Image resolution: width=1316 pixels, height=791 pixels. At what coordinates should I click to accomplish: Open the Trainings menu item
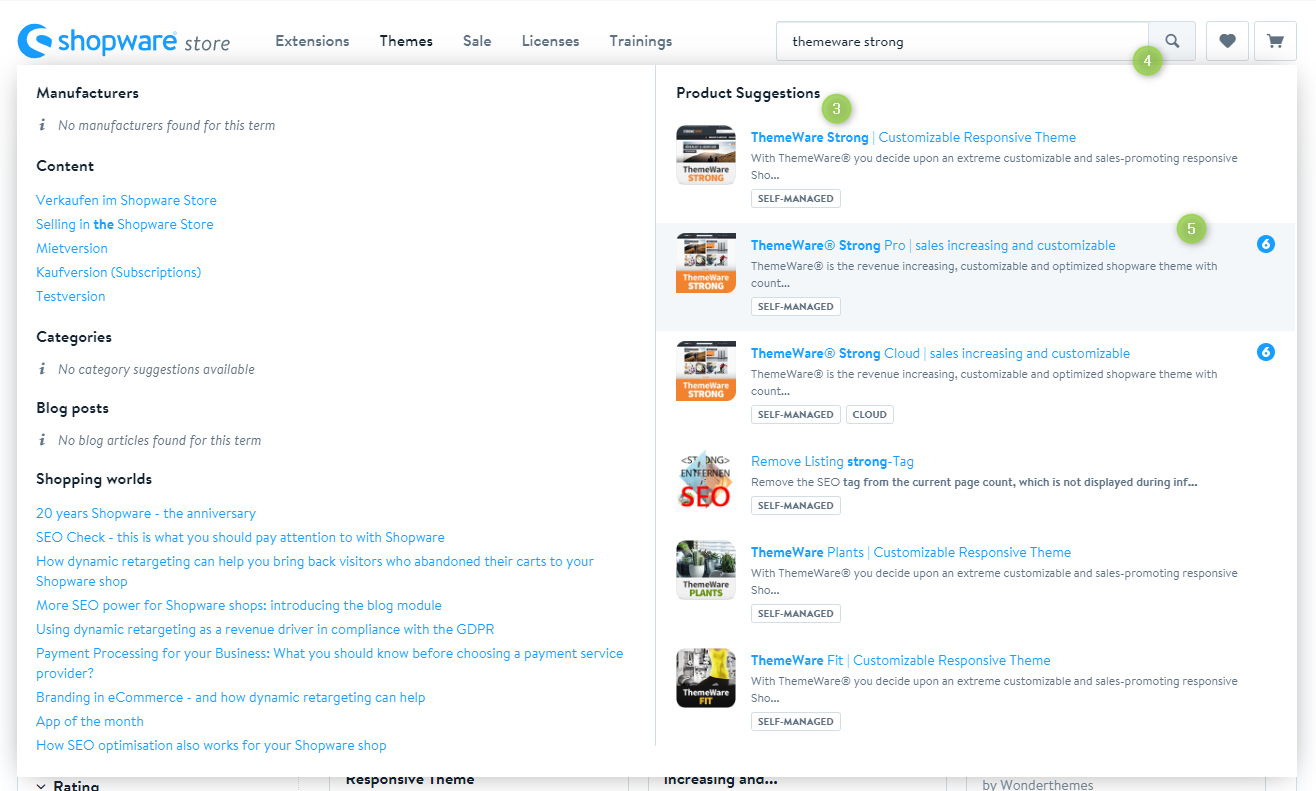[641, 41]
